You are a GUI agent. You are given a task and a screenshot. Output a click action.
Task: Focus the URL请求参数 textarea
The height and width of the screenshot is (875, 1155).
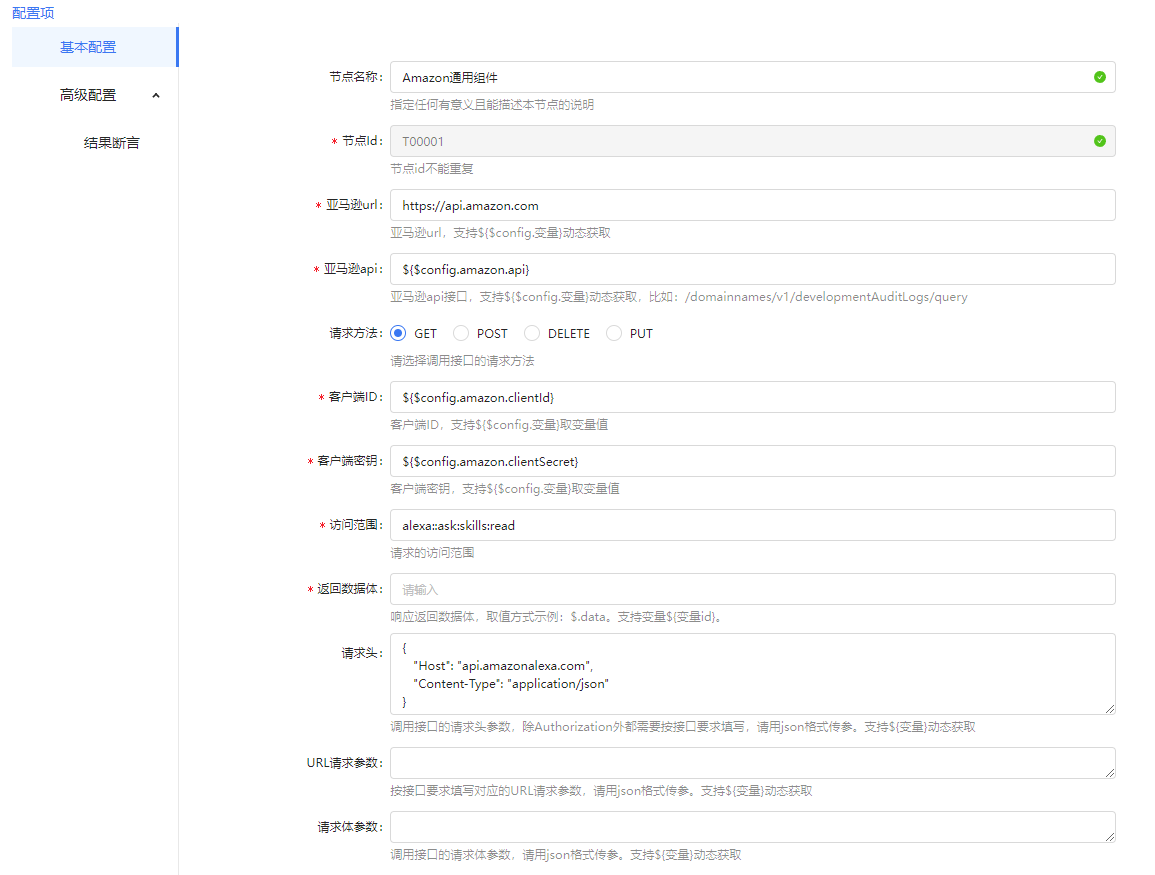[x=752, y=763]
